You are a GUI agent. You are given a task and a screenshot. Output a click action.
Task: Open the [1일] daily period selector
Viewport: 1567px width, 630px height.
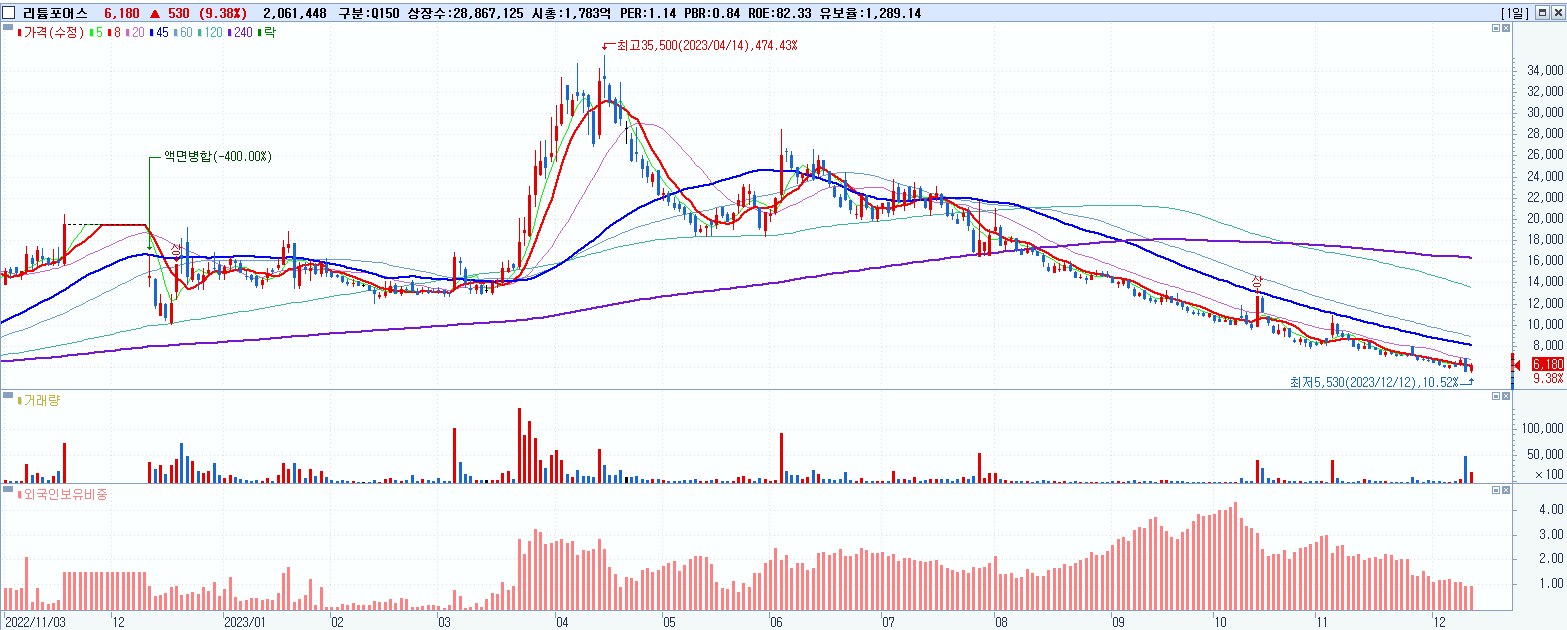1516,13
